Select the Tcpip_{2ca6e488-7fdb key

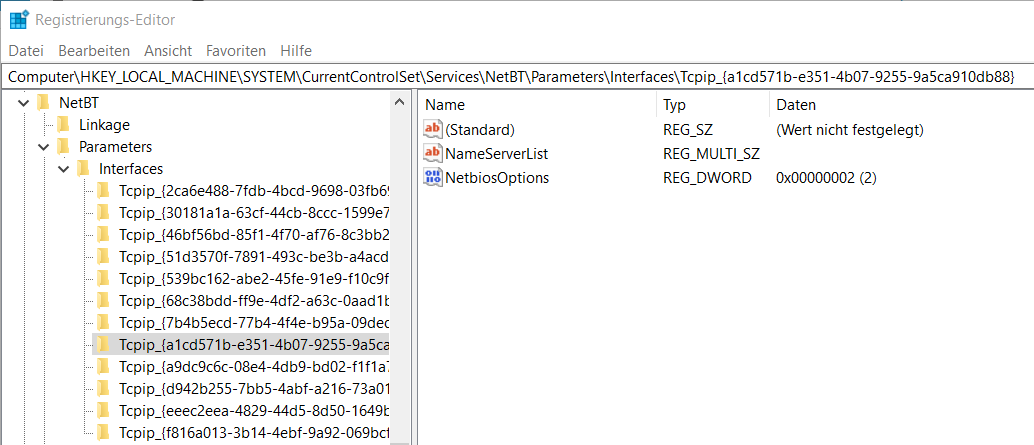pyautogui.click(x=255, y=191)
